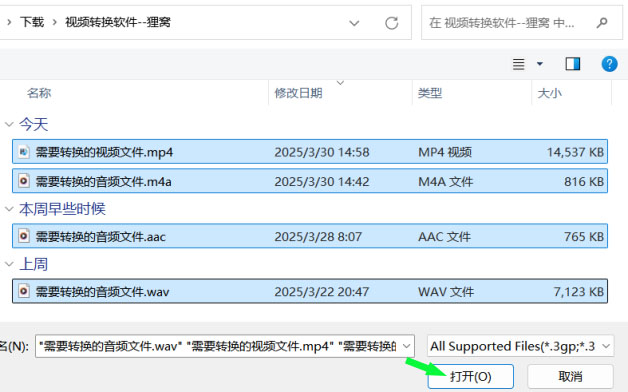This screenshot has width=628, height=392.
Task: Click the refresh folder icon
Action: [x=392, y=23]
